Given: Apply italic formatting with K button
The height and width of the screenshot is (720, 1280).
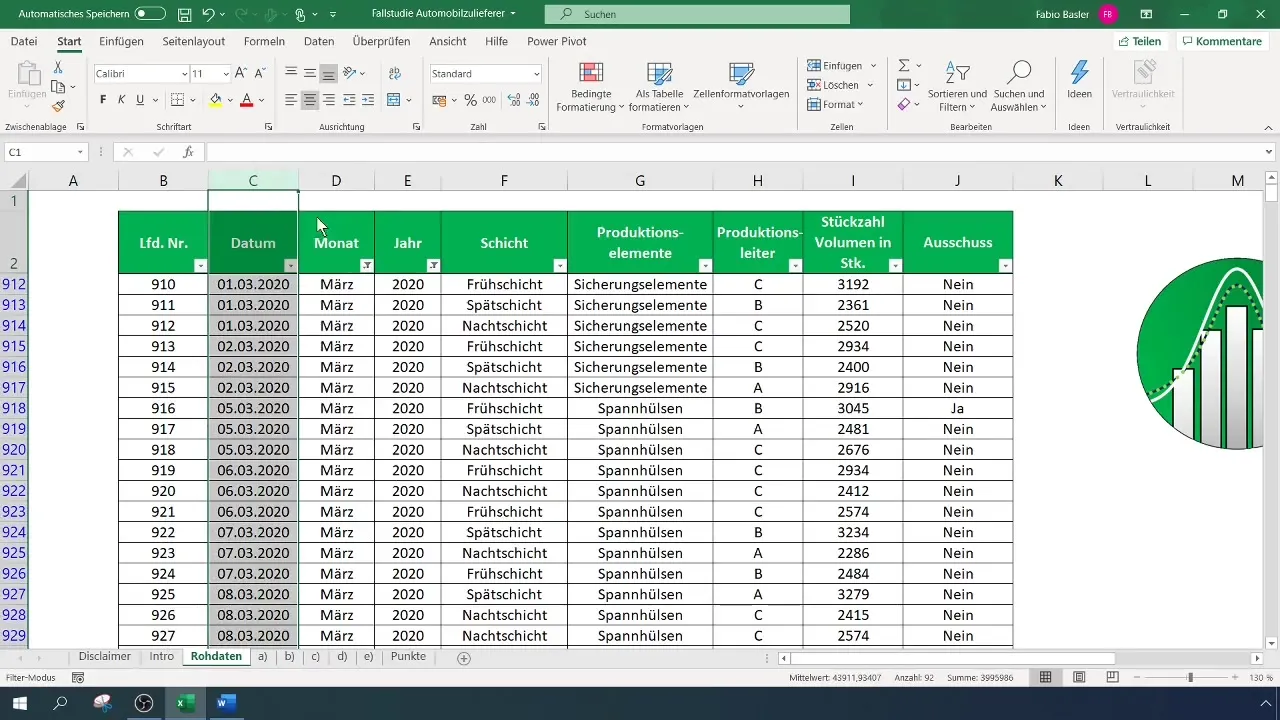Looking at the screenshot, I should click(122, 100).
